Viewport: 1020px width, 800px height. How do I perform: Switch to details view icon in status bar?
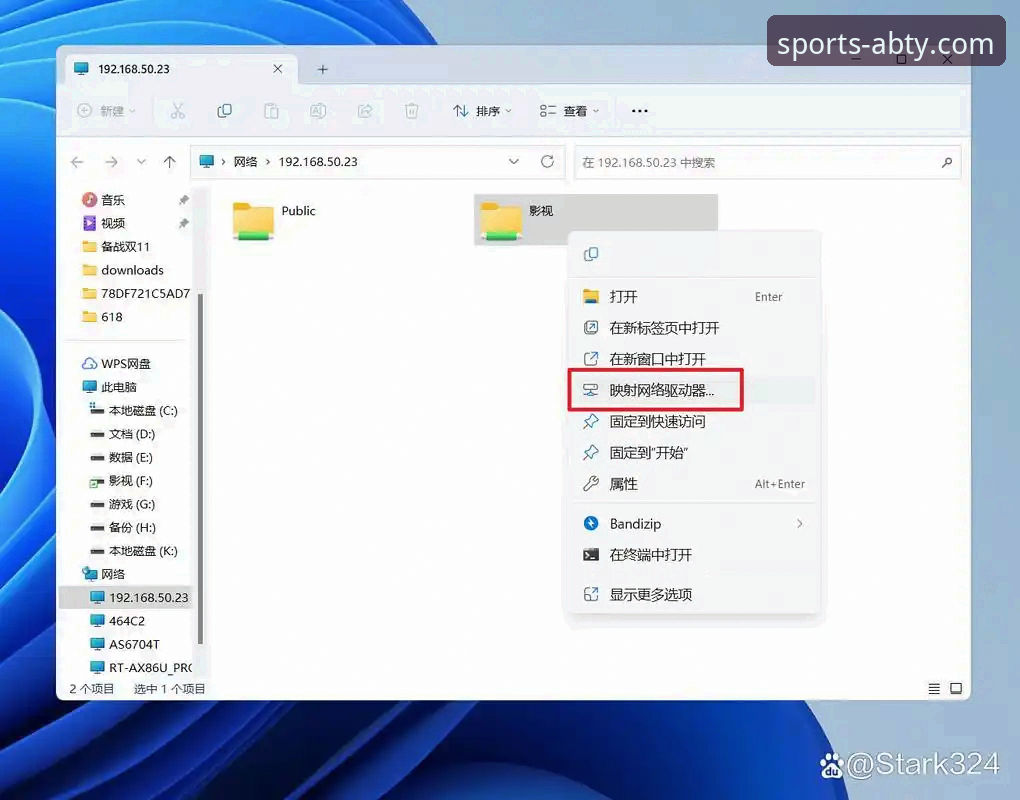(x=934, y=688)
